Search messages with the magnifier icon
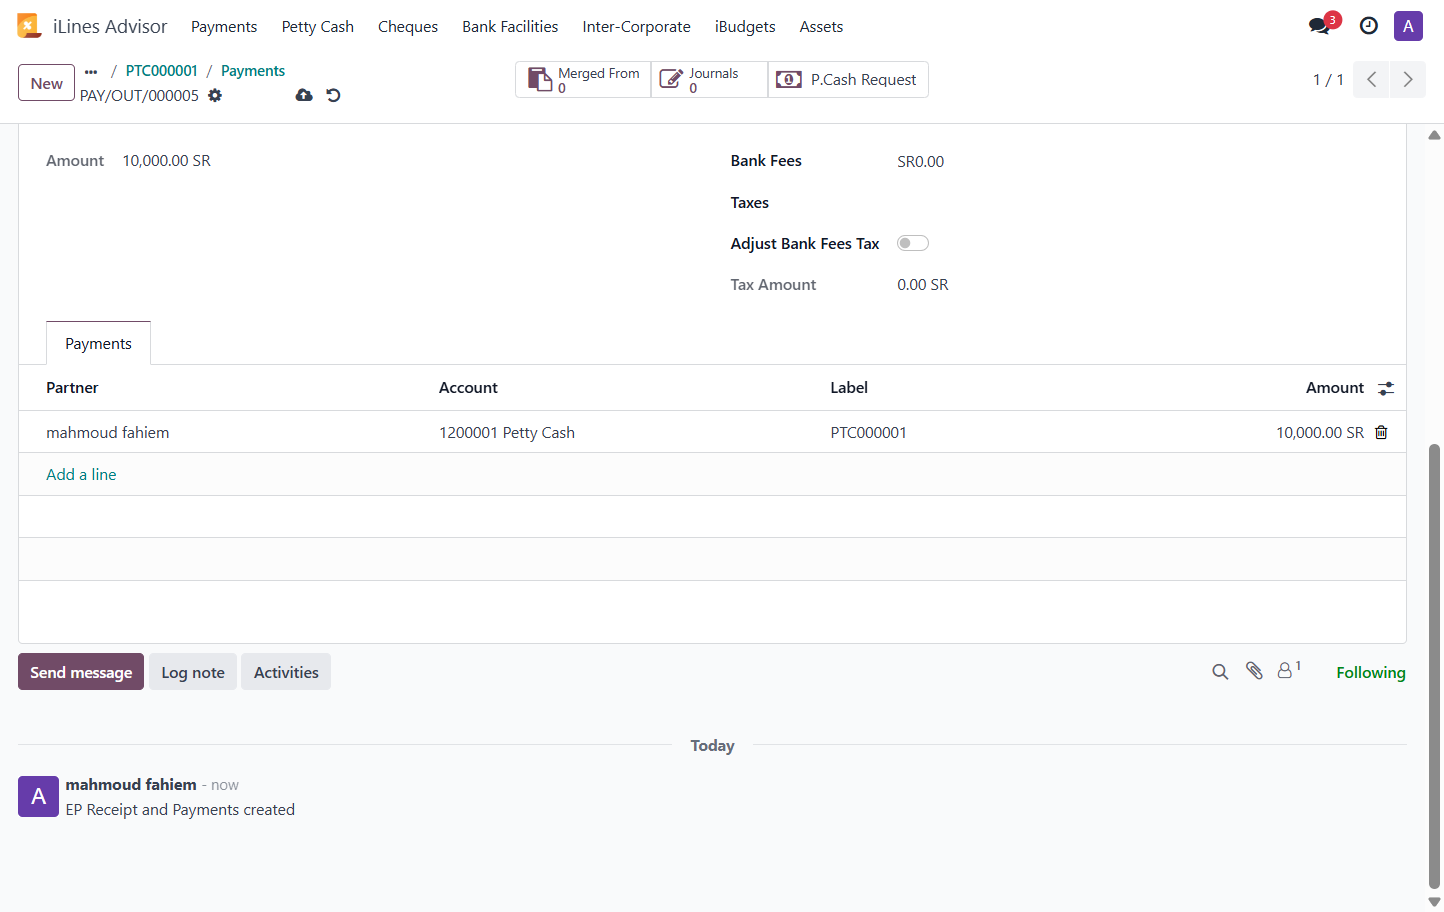This screenshot has width=1444, height=912. click(1220, 672)
